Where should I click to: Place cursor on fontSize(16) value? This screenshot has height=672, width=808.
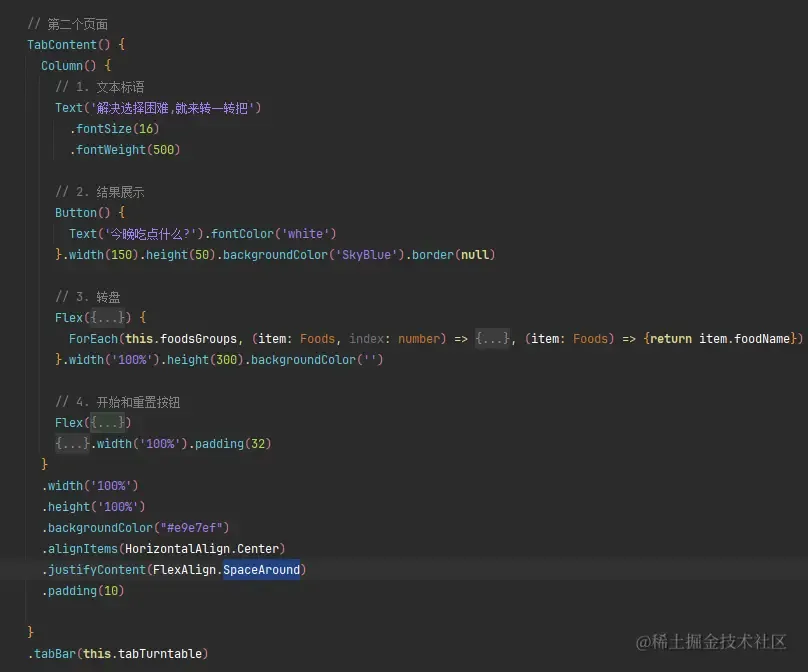(146, 128)
